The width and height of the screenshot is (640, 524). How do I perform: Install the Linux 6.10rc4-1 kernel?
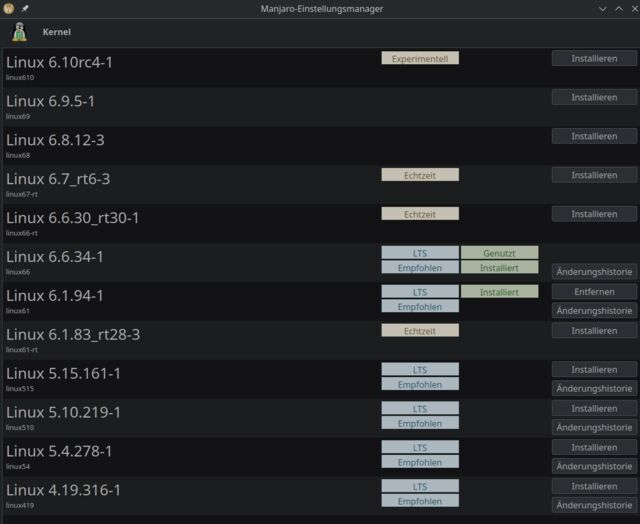point(594,58)
